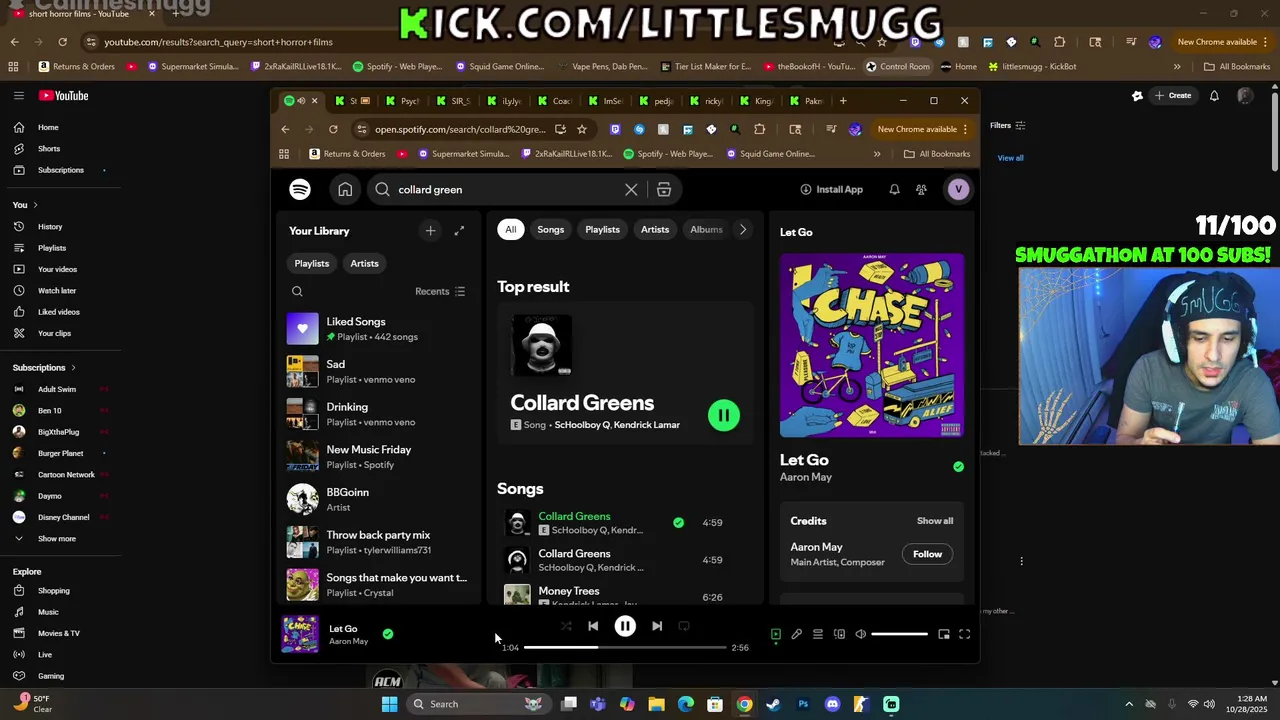1280x720 pixels.
Task: Select the All search filter chip
Action: (x=510, y=230)
